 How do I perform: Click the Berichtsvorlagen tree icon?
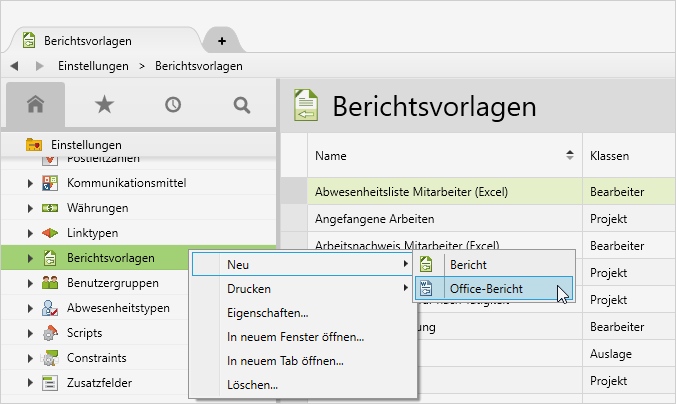pyautogui.click(x=50, y=258)
